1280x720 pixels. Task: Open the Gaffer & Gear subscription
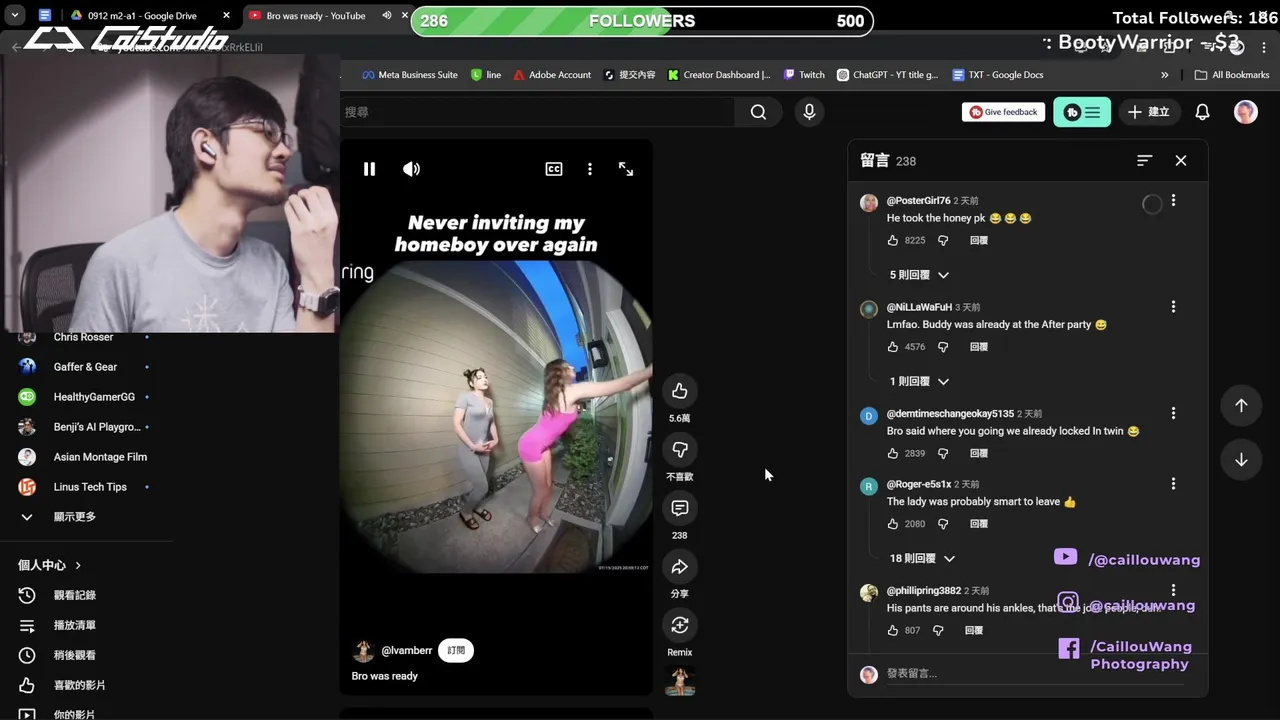coord(85,367)
